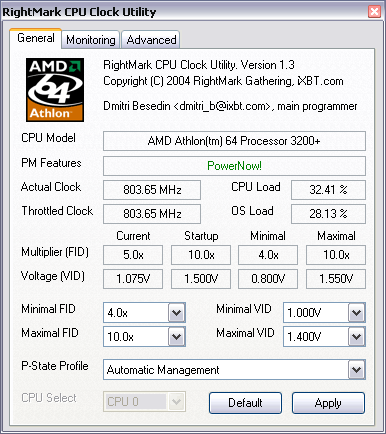
Task: Click the OS Load 28.13 % value
Action: pyautogui.click(x=328, y=214)
